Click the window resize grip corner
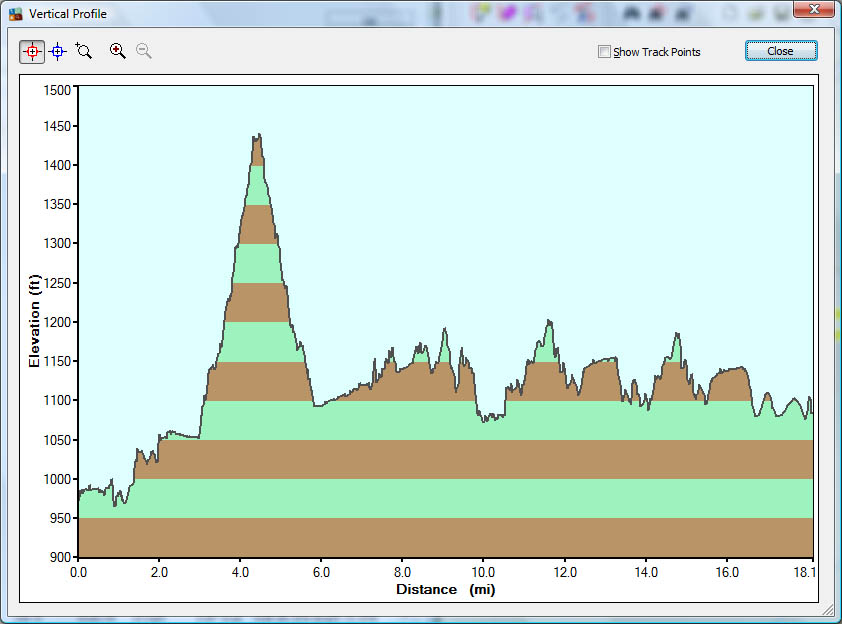The width and height of the screenshot is (842, 624). [827, 609]
